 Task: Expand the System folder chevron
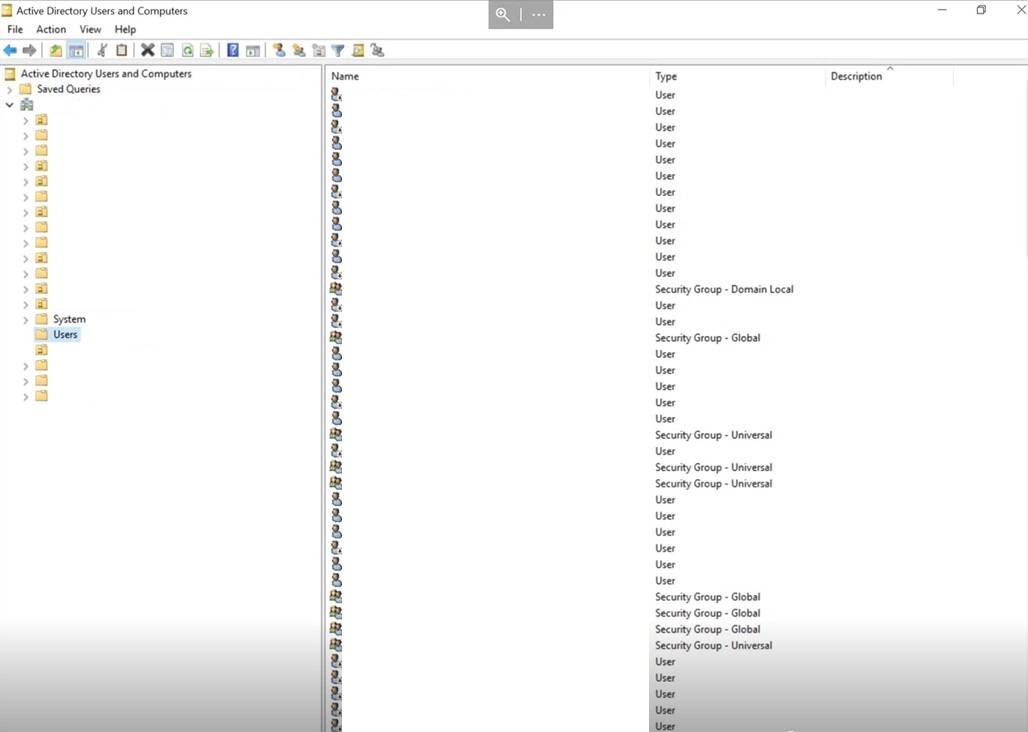tap(25, 319)
